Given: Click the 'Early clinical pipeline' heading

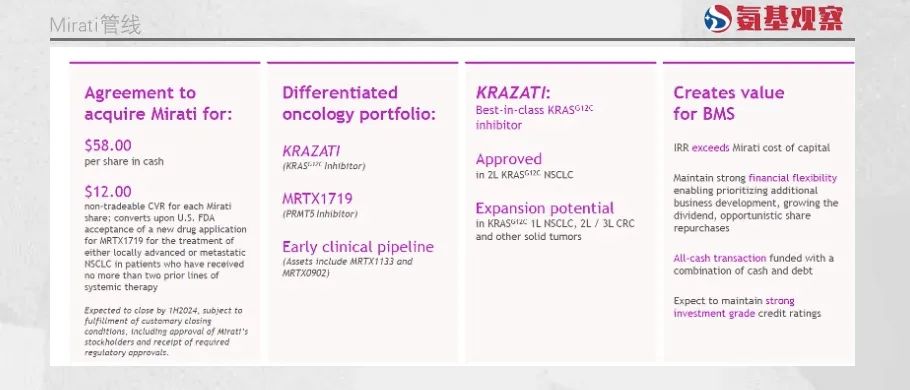Looking at the screenshot, I should tap(358, 247).
